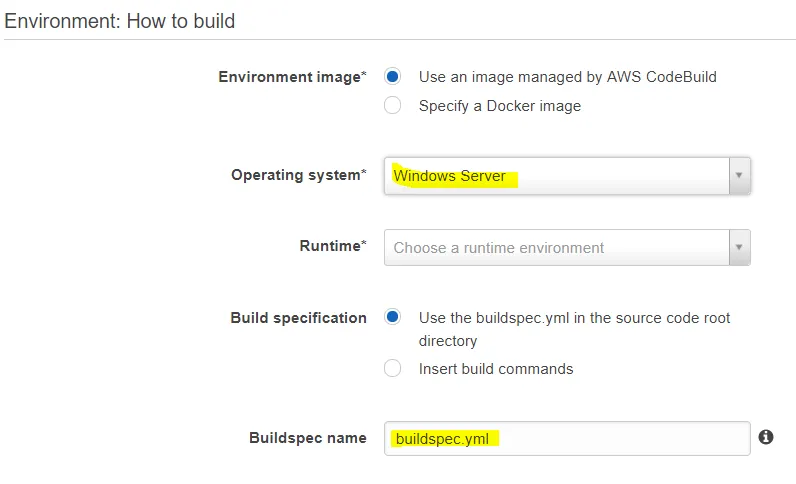Click the 'Build specification' field label
The width and height of the screenshot is (796, 484).
coord(298,318)
